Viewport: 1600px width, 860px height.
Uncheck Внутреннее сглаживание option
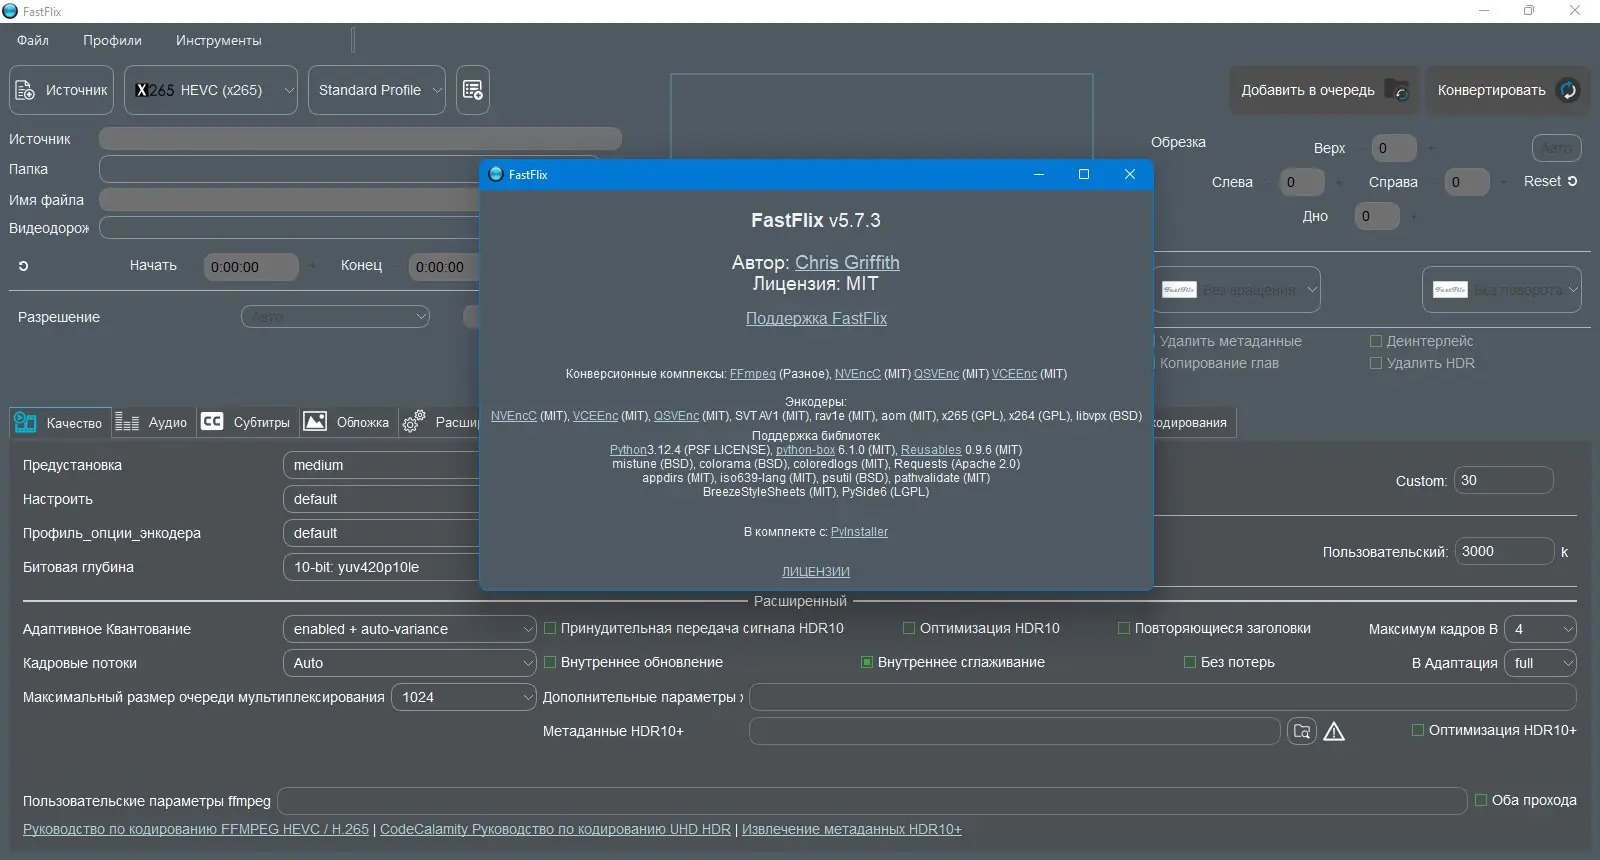867,662
